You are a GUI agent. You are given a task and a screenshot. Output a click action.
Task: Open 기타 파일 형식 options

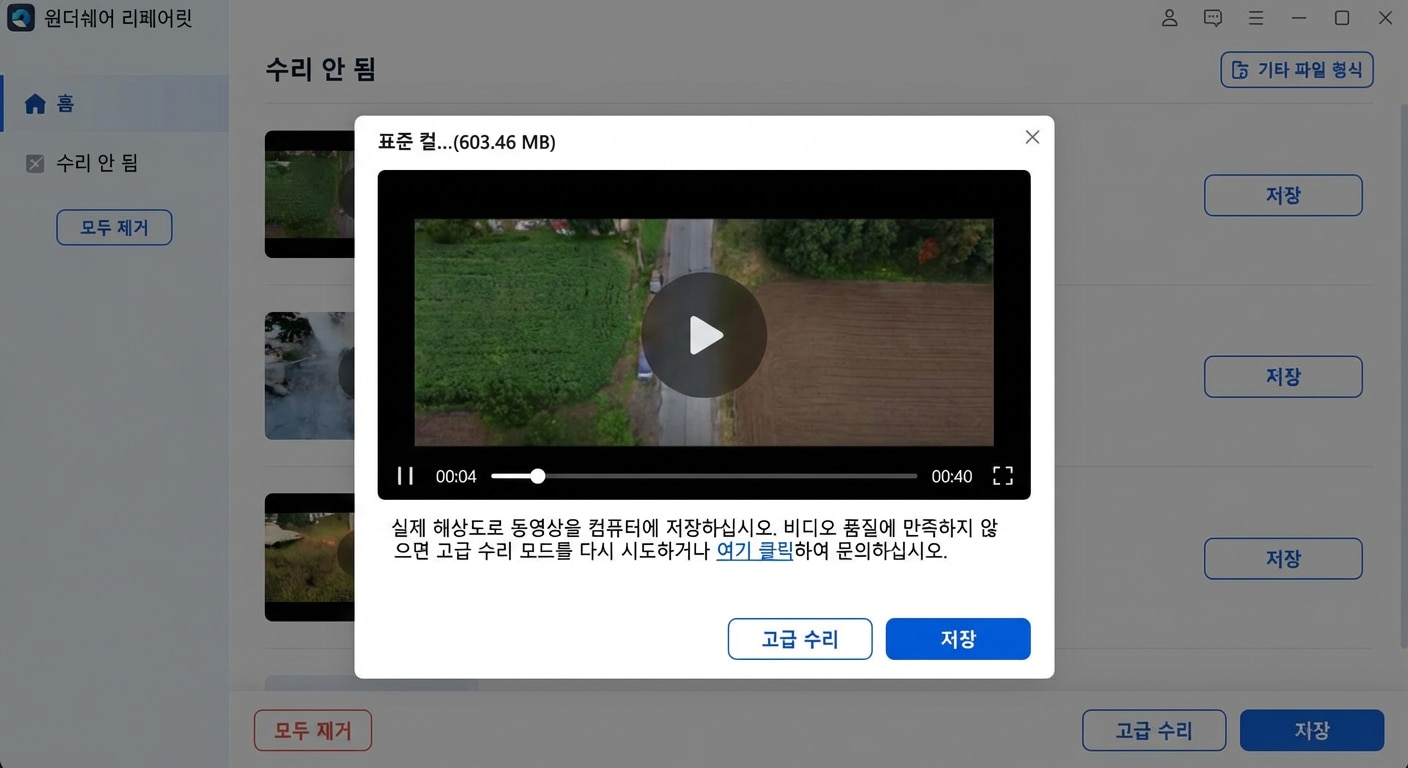(x=1297, y=70)
